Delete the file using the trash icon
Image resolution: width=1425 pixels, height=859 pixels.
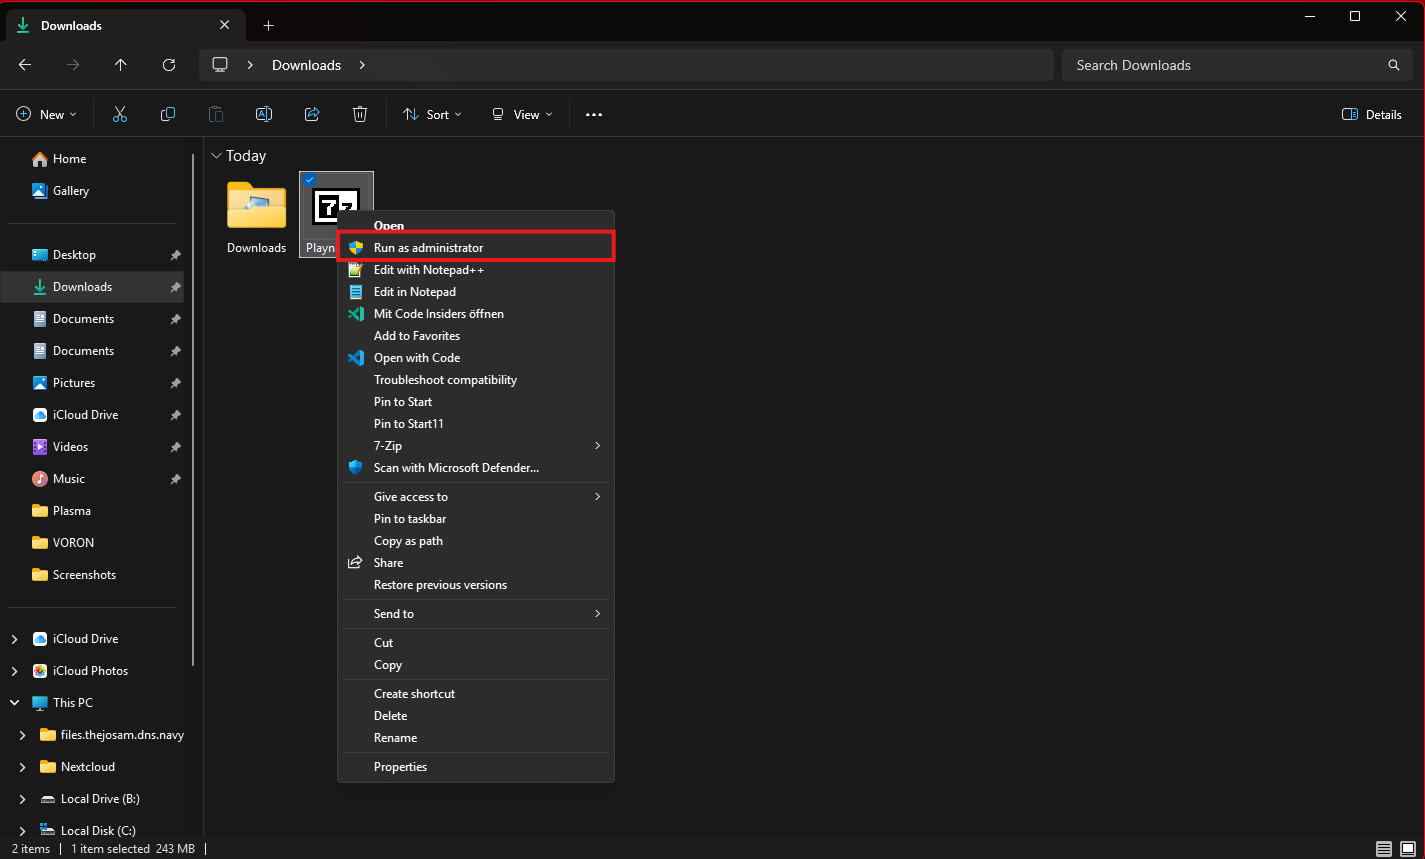(x=360, y=113)
